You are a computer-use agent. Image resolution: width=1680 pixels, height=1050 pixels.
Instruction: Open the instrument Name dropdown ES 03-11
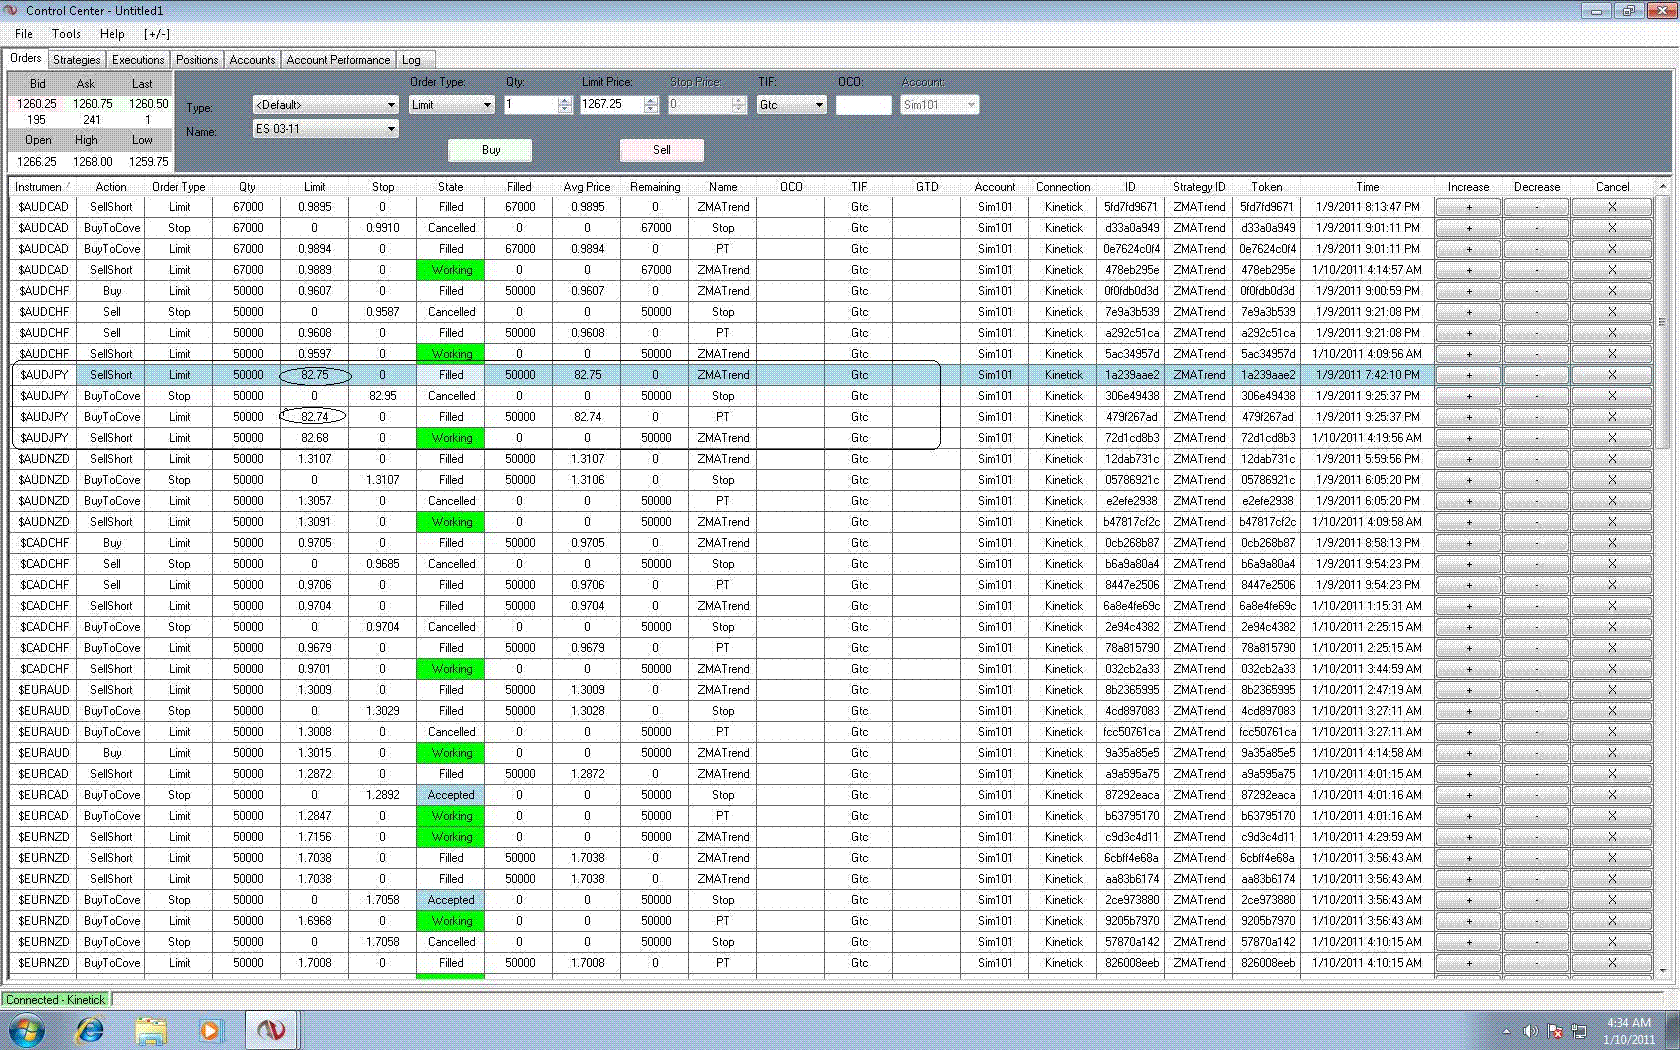coord(325,129)
